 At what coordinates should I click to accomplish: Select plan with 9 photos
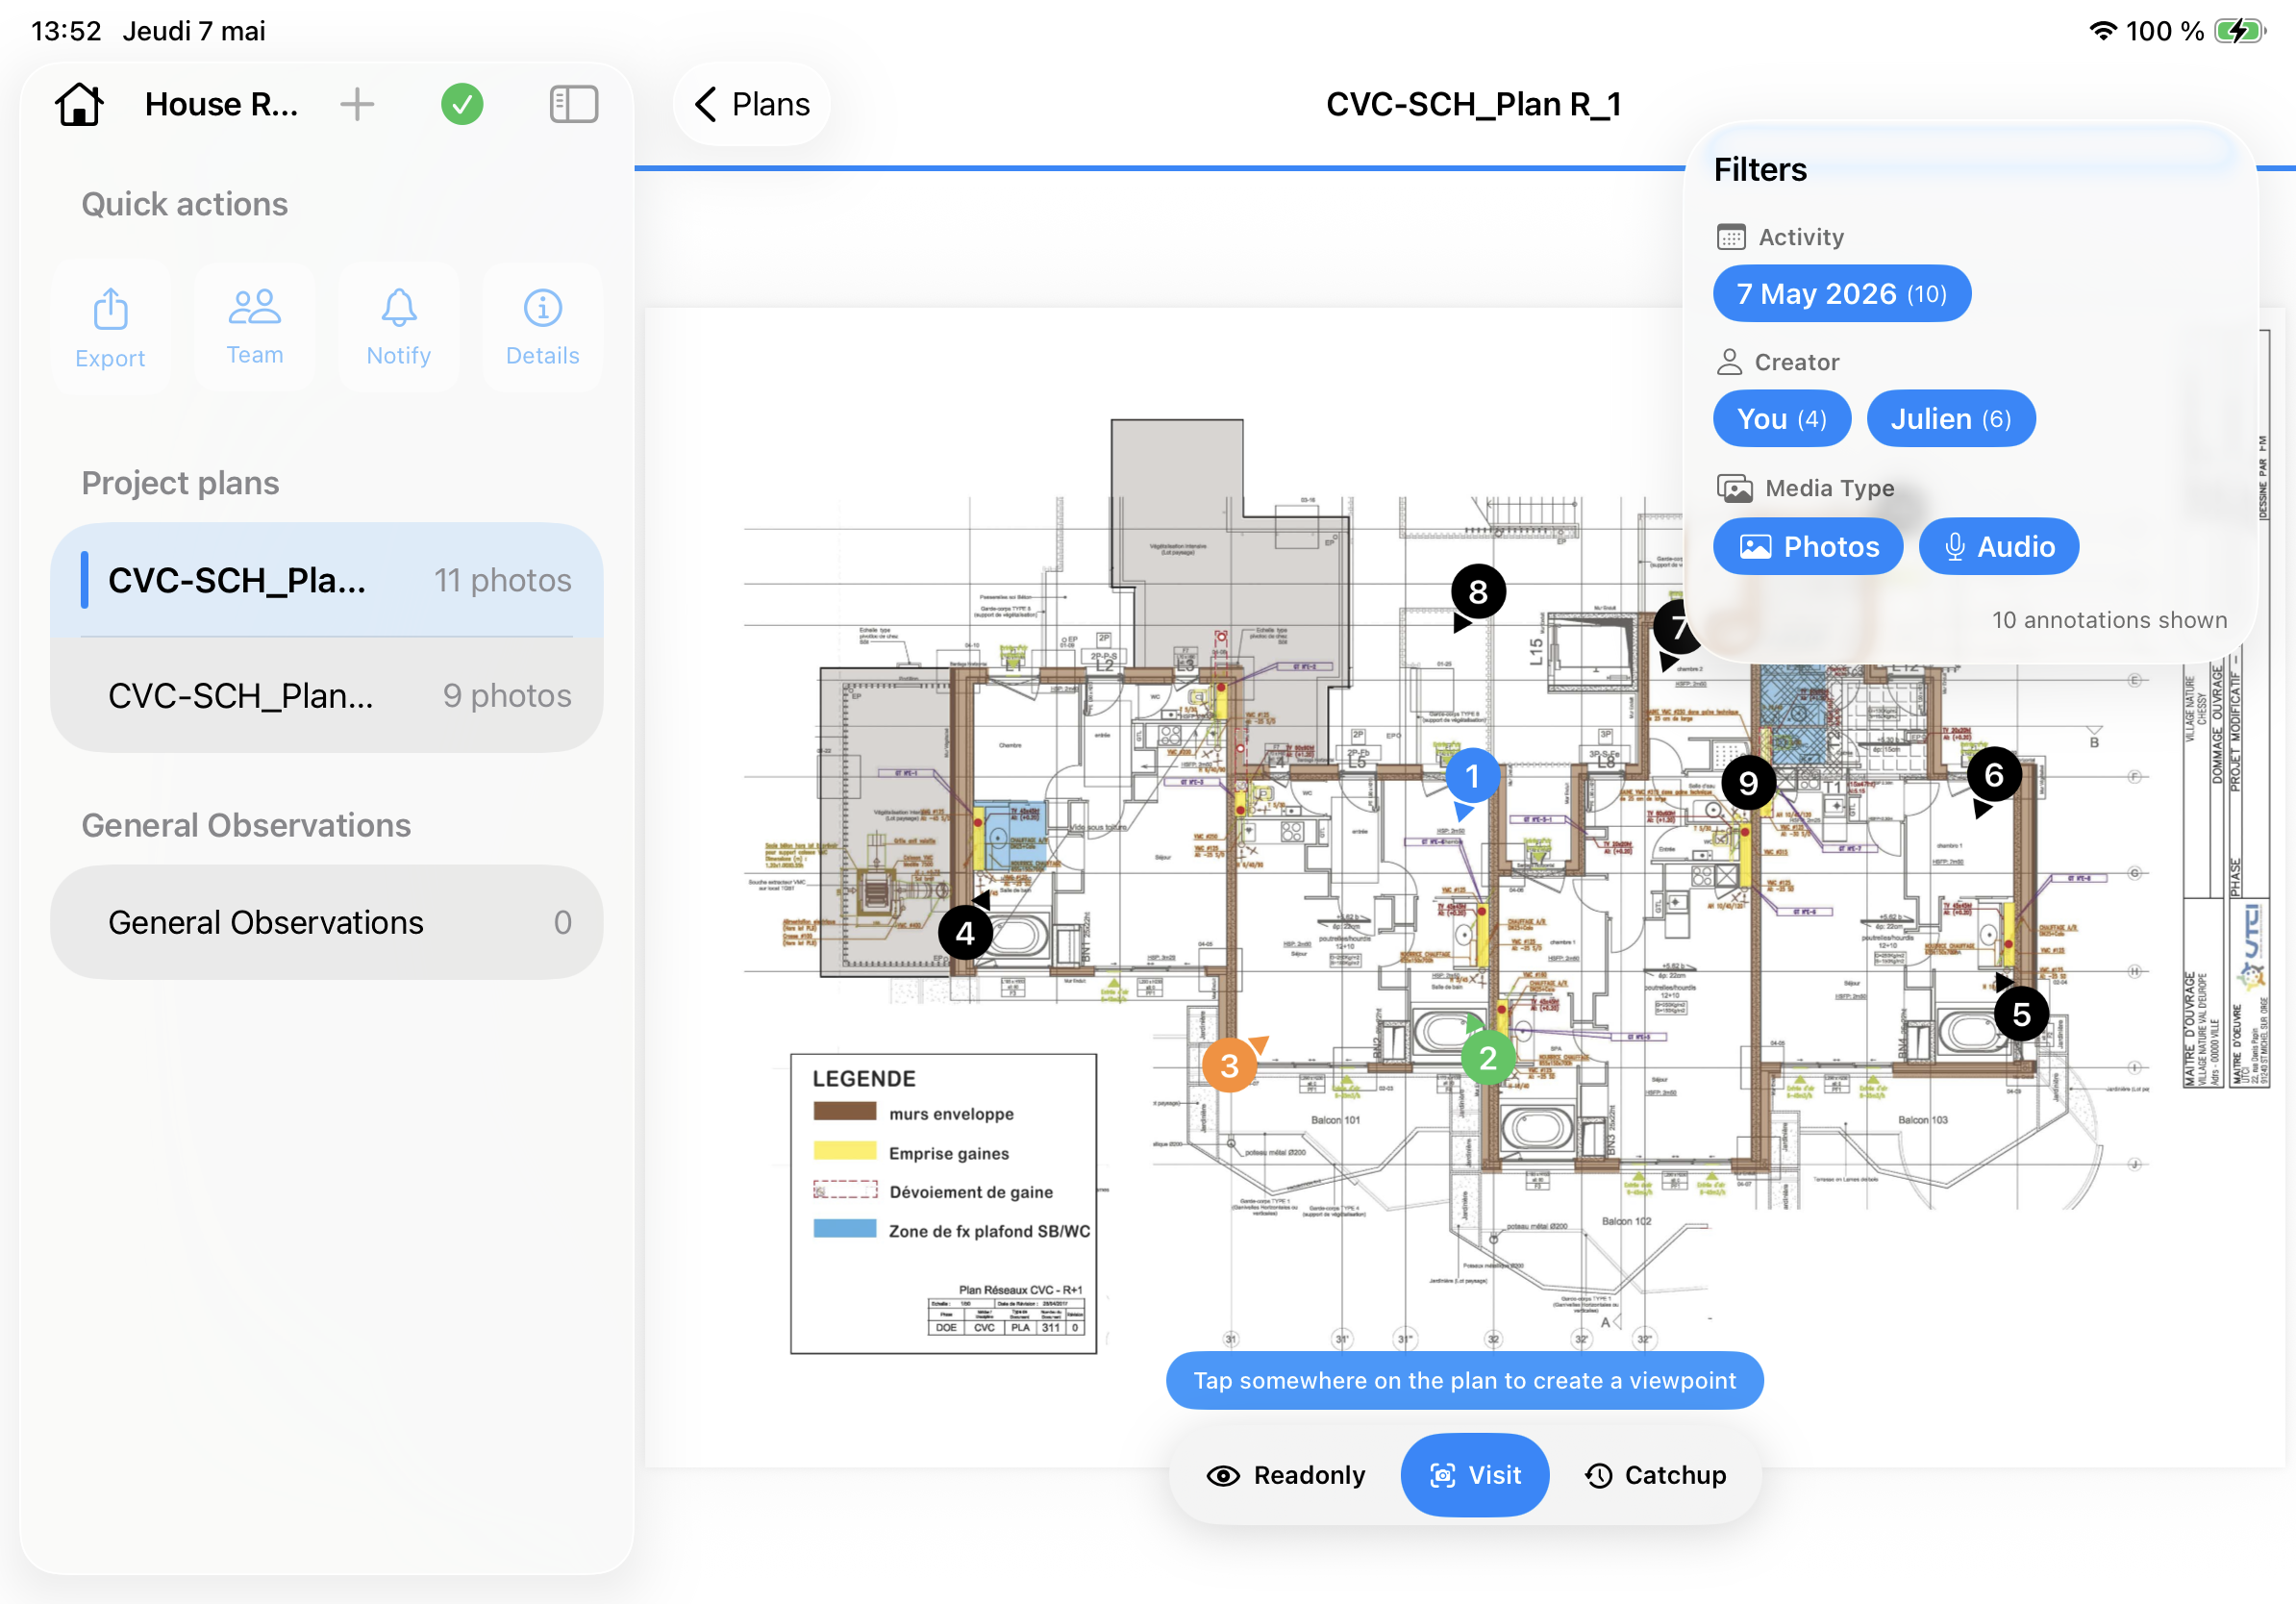327,695
